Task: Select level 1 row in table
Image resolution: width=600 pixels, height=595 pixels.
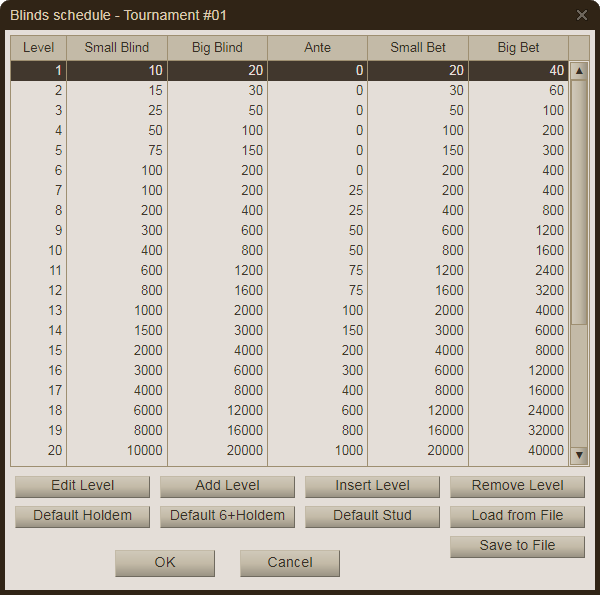Action: 290,71
